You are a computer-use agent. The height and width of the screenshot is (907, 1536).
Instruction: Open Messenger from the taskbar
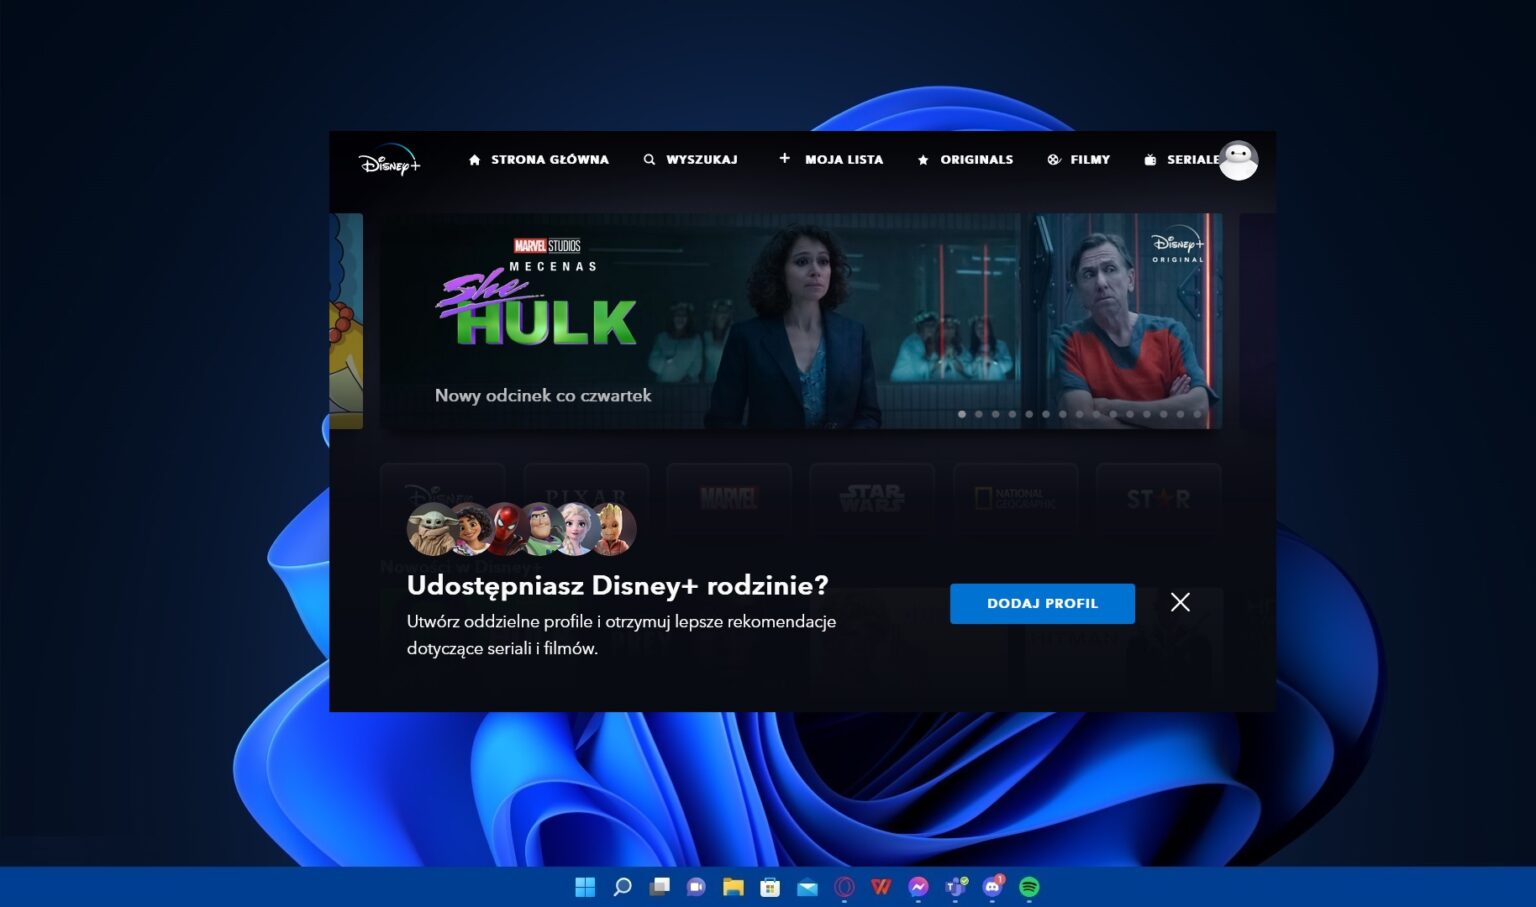(918, 887)
